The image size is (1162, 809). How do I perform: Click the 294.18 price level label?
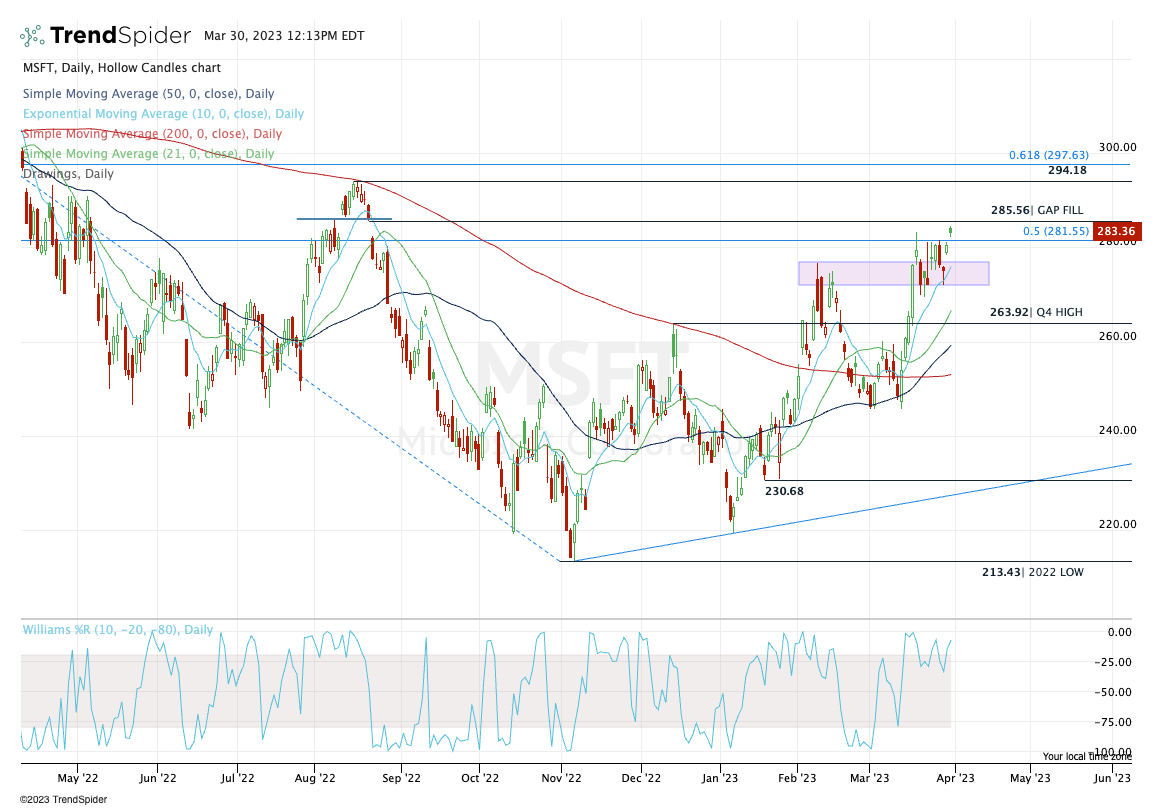pyautogui.click(x=1067, y=170)
